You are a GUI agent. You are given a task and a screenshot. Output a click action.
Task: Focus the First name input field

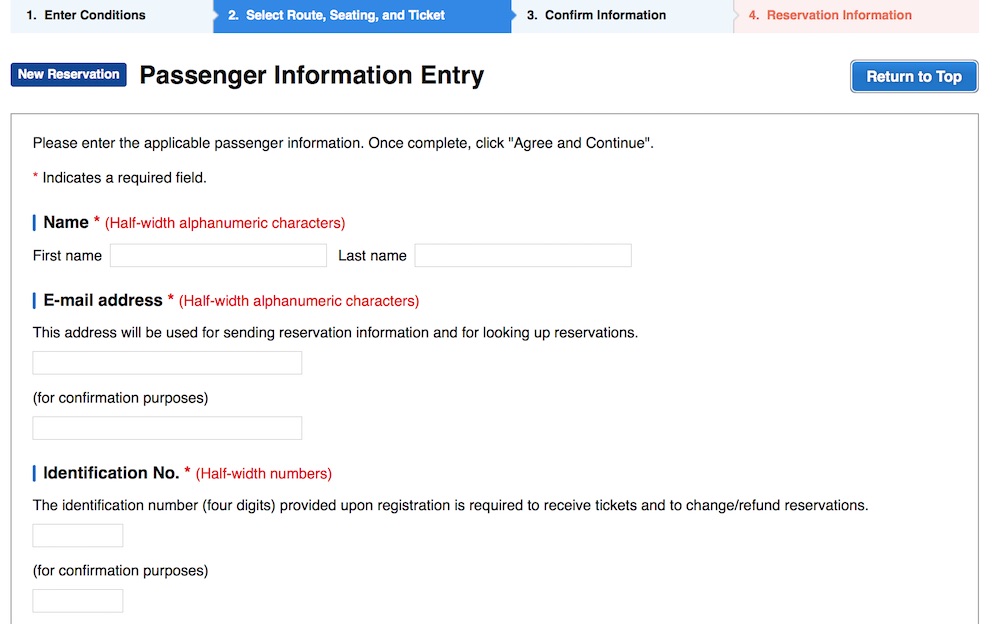[218, 255]
